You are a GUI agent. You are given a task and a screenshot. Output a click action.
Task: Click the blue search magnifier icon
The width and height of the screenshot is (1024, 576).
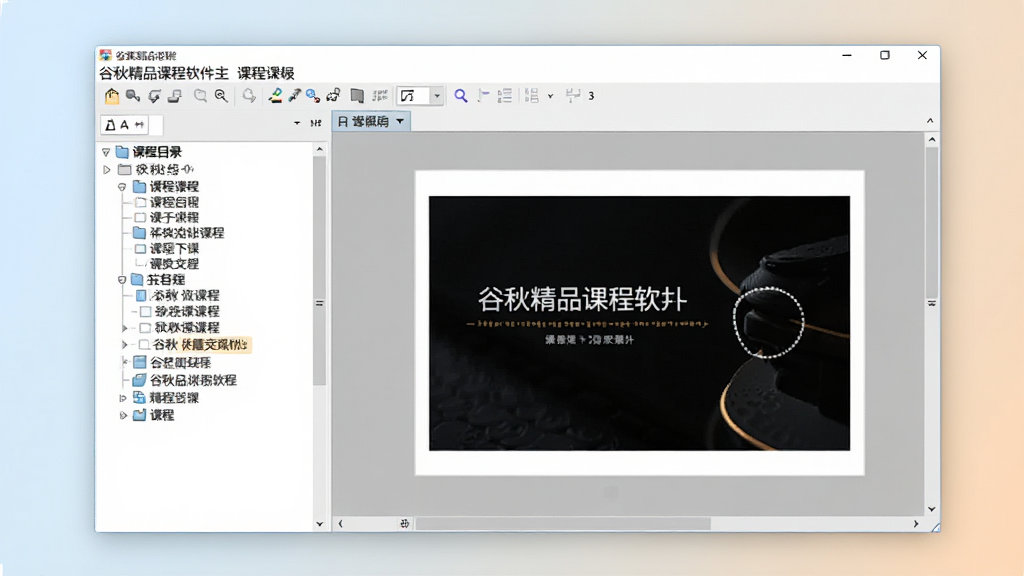point(461,96)
